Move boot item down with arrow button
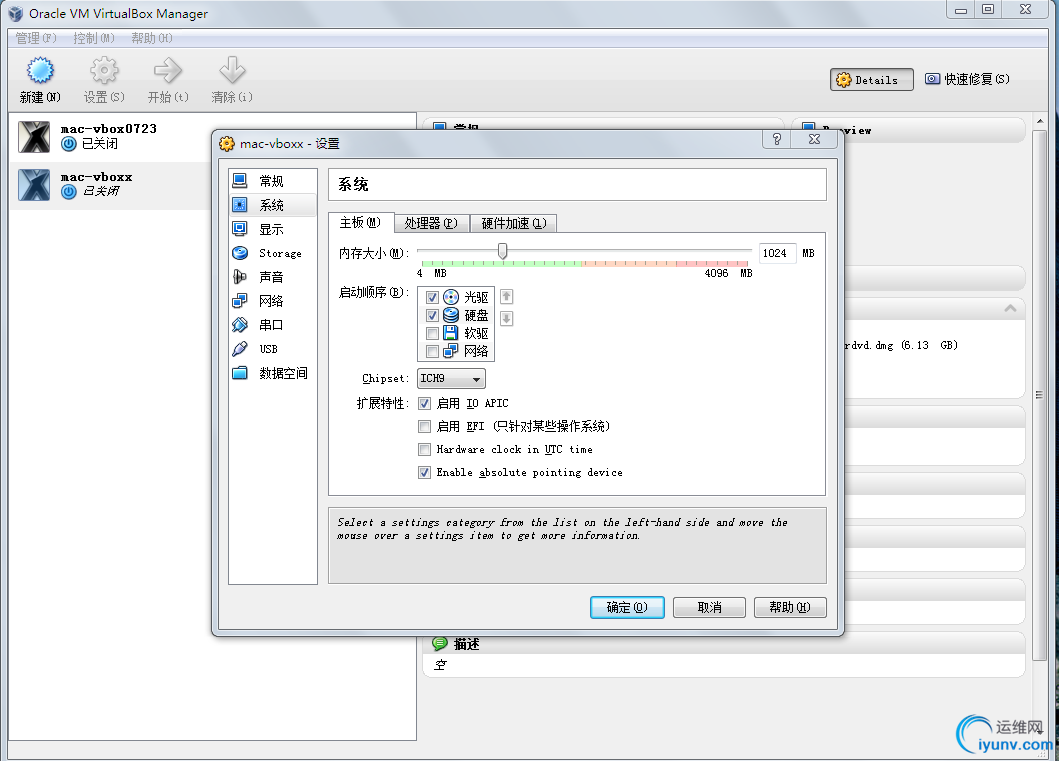The image size is (1059, 761). 507,318
